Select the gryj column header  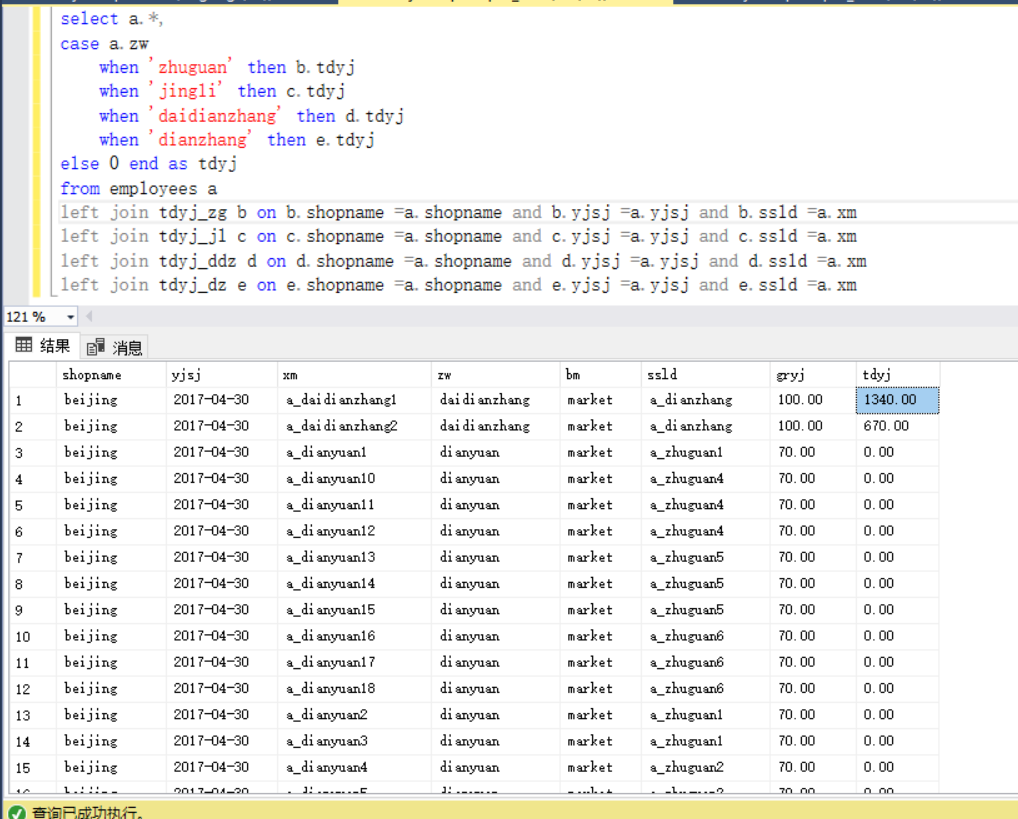(x=813, y=375)
